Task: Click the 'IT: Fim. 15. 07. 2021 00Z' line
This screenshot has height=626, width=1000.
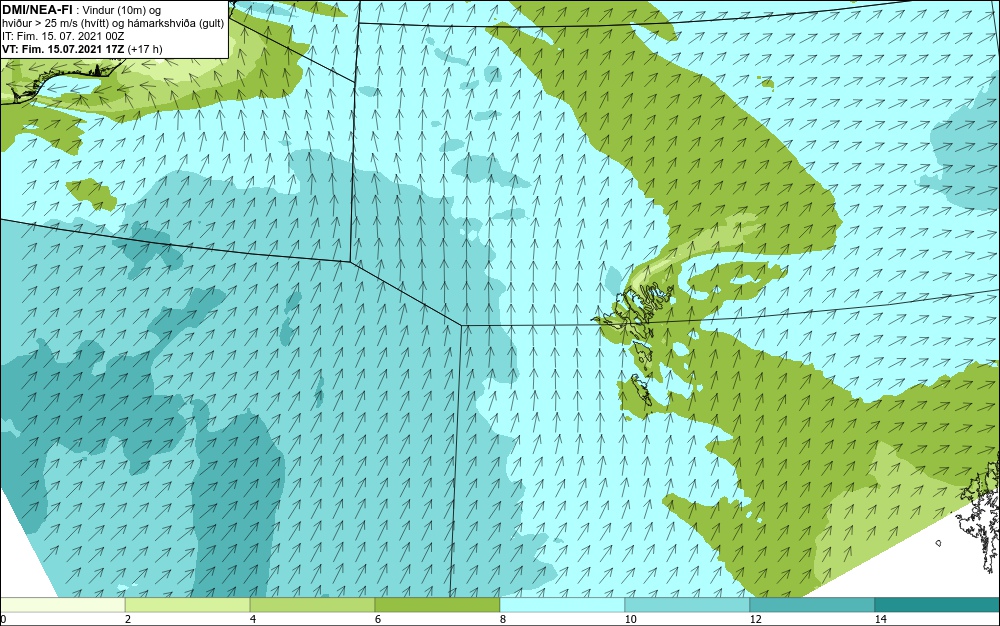Action: (x=62, y=36)
